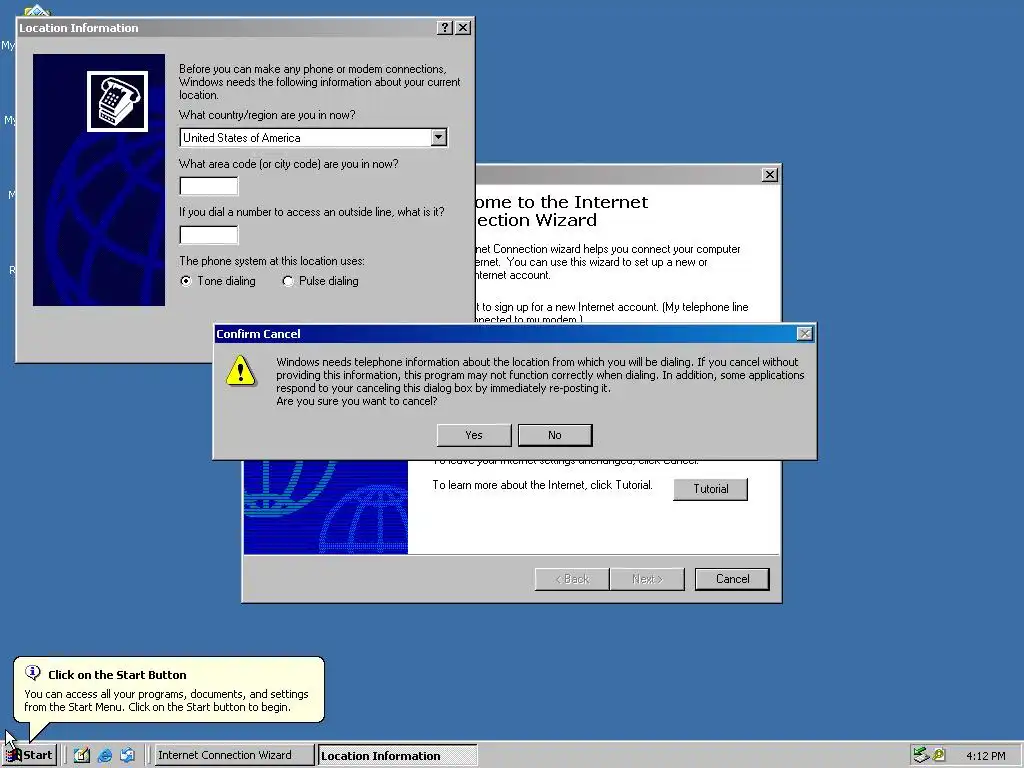Switch to Internet Connection Wizard taskbar button
Screen dimensions: 1024x768
(233, 755)
